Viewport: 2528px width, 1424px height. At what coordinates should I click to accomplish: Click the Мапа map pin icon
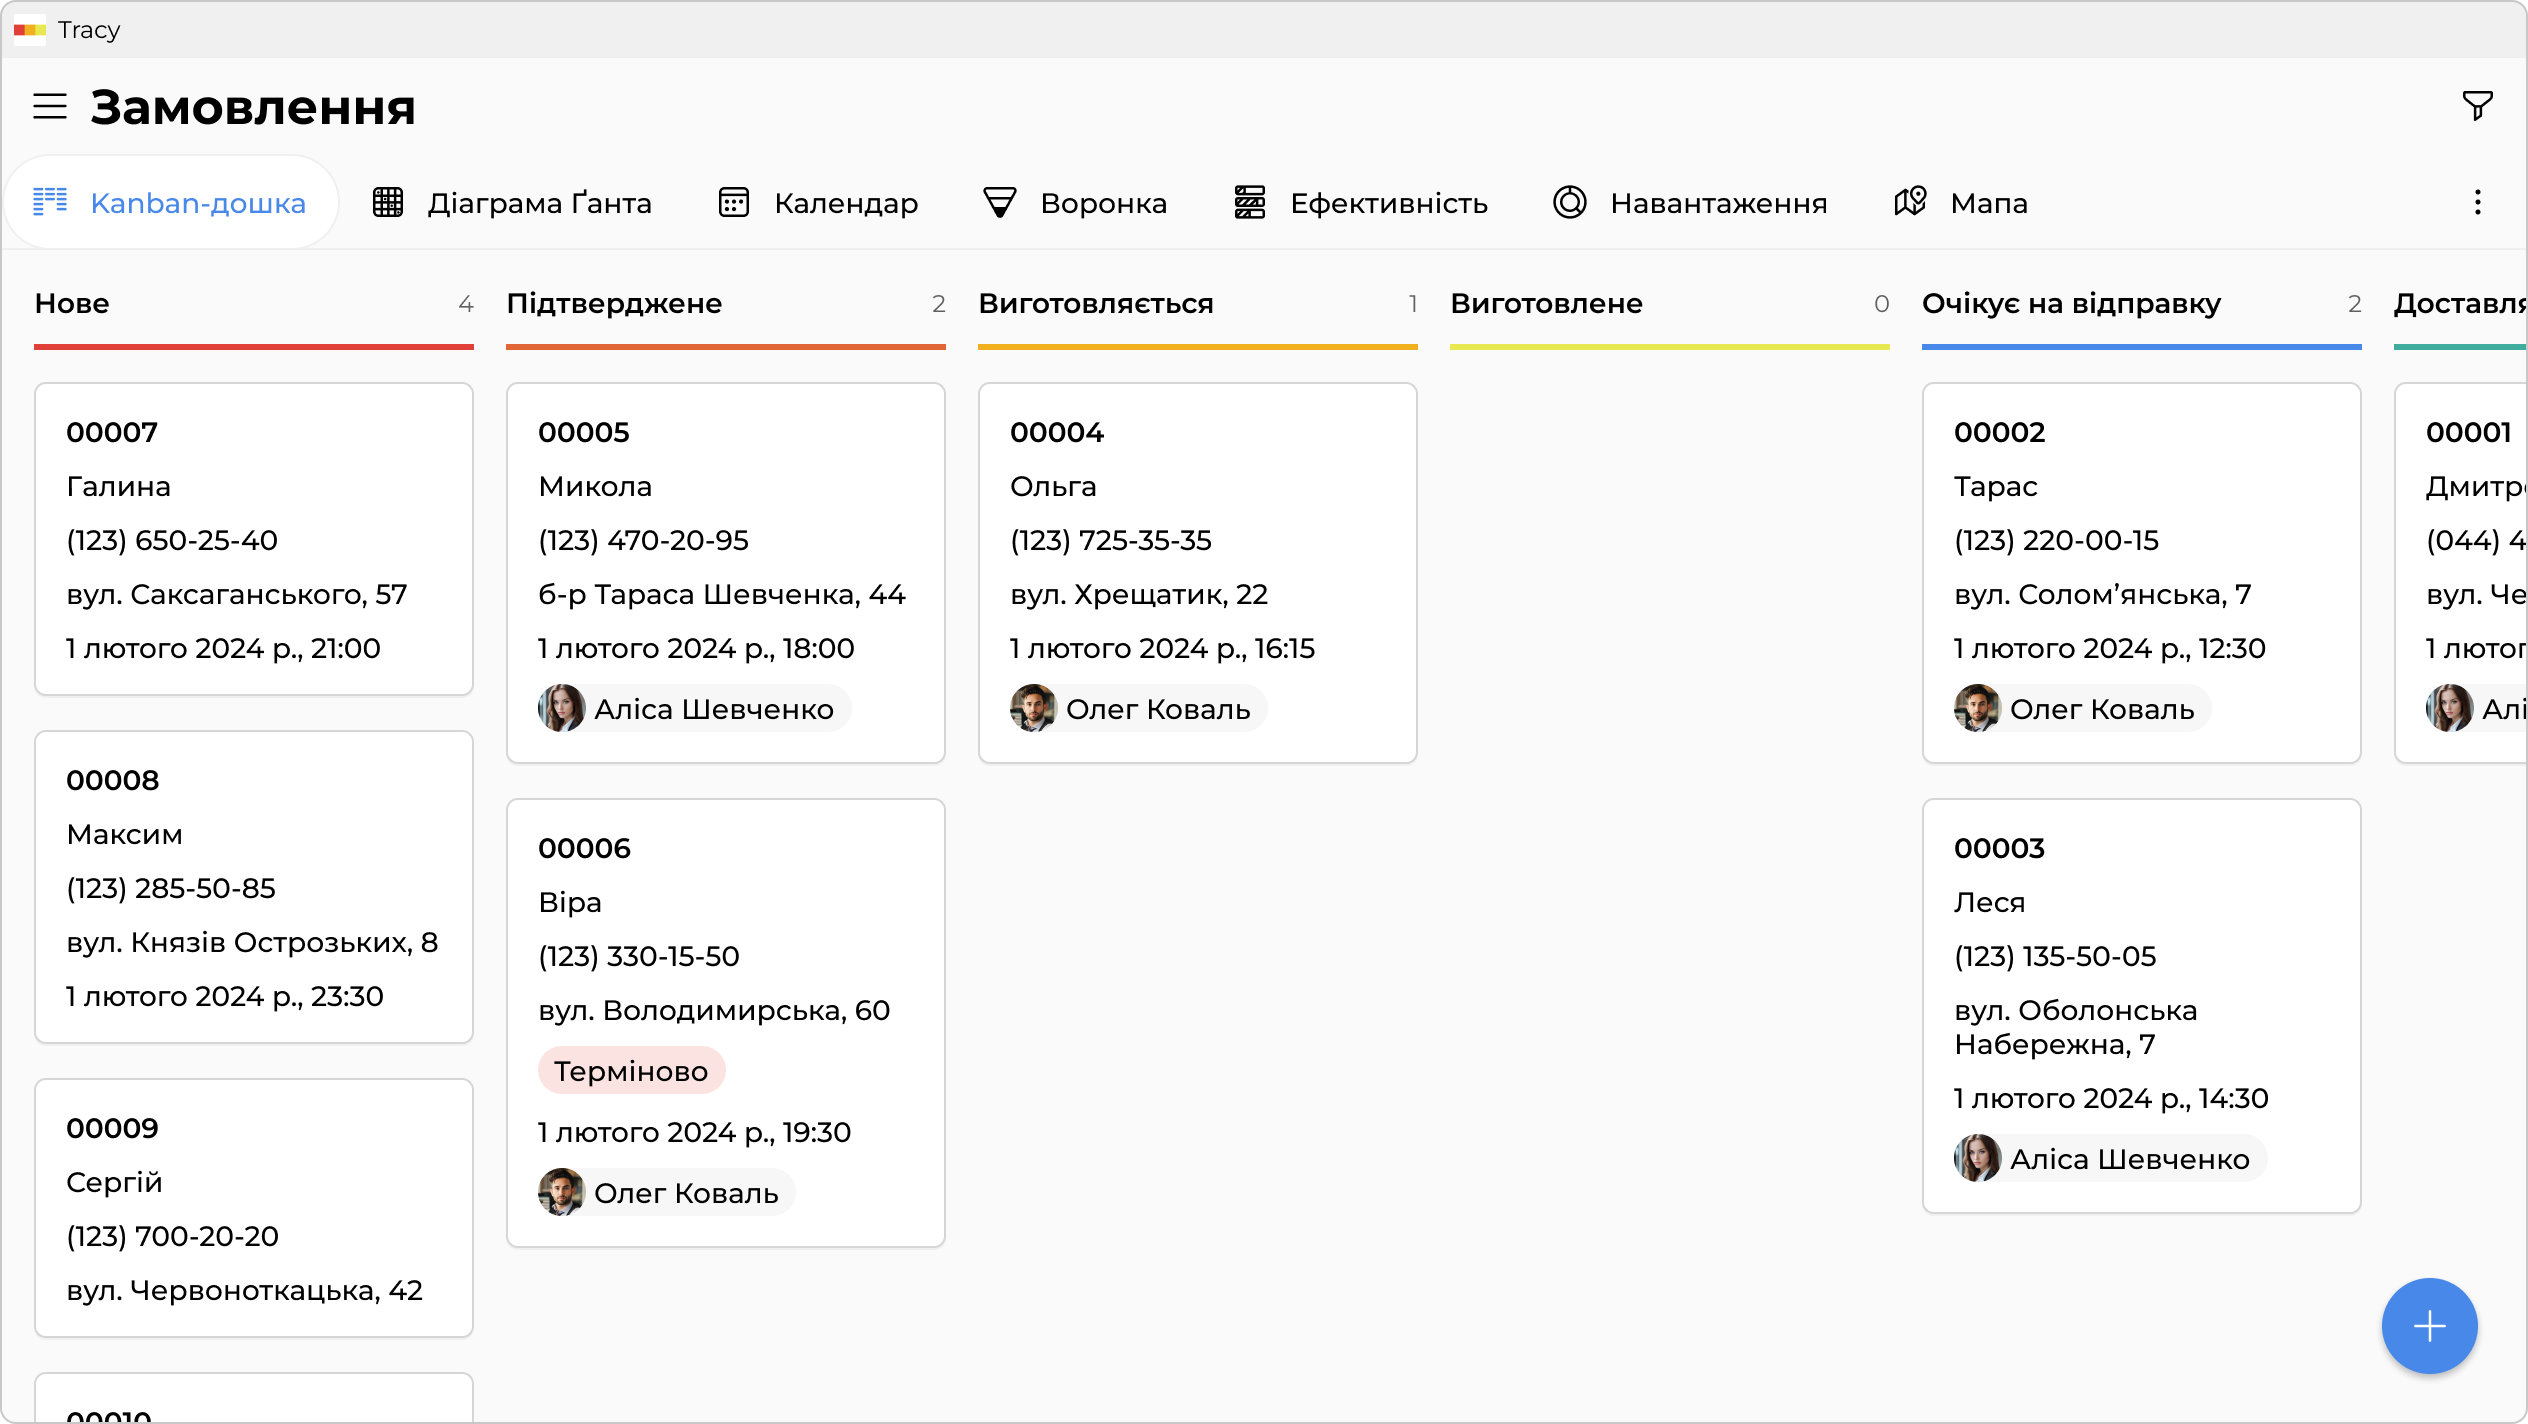coord(1910,203)
